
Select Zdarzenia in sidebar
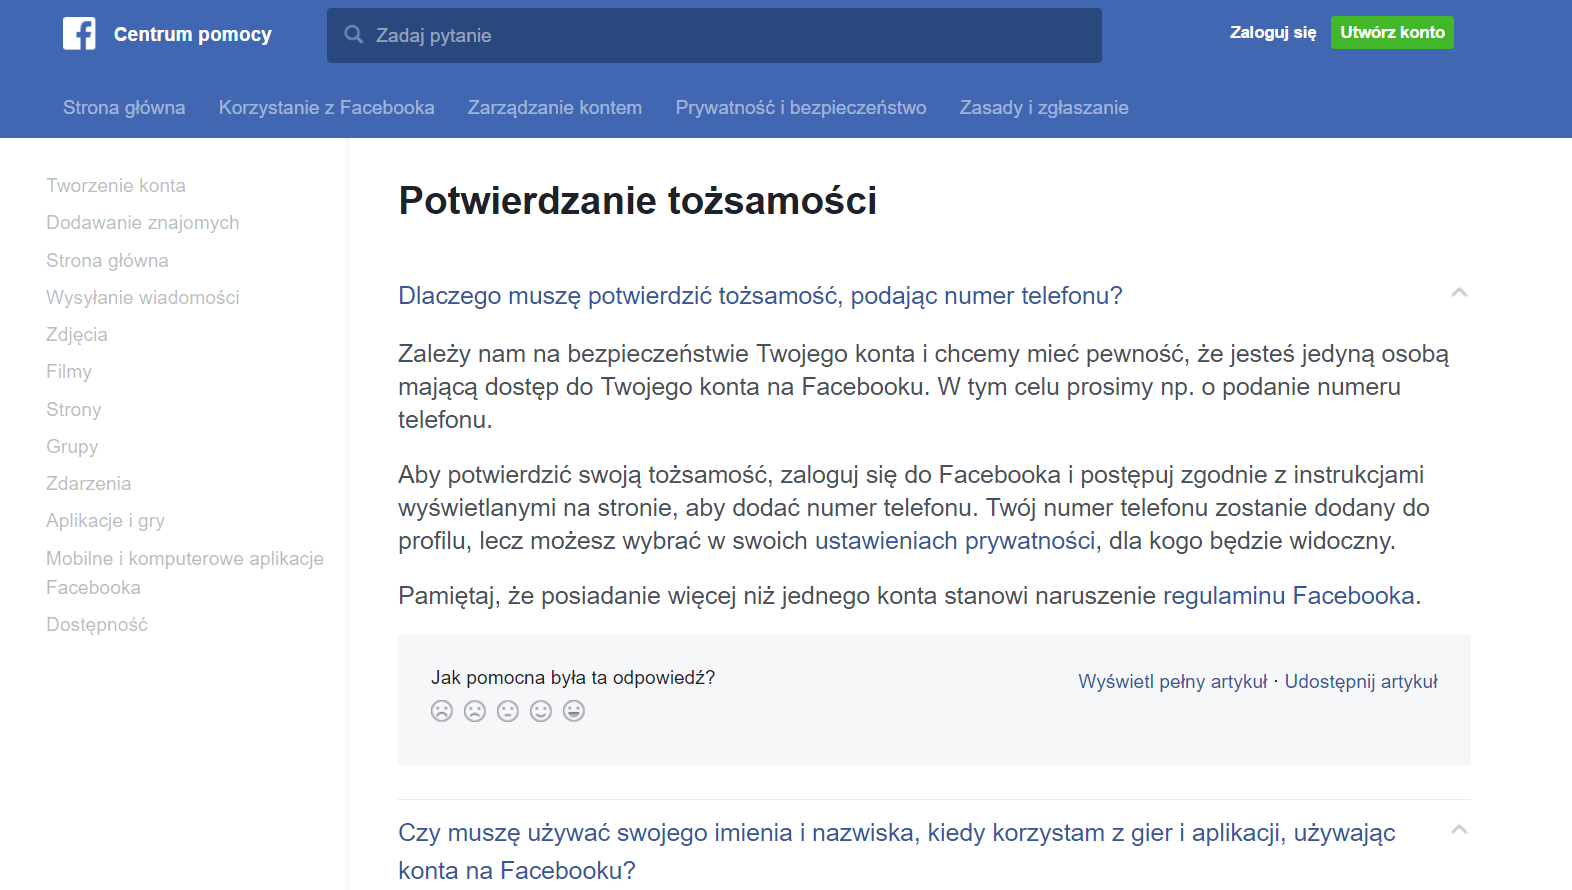[89, 484]
